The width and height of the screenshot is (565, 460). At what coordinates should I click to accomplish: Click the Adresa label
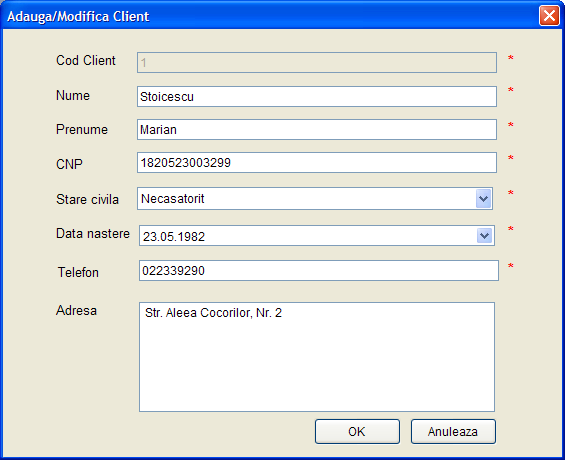[x=76, y=311]
